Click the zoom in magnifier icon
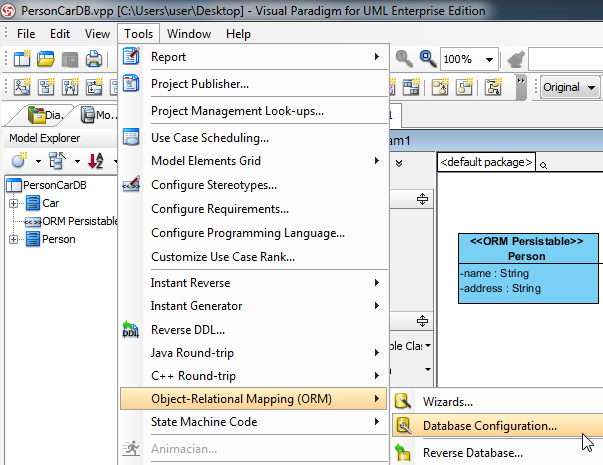 [x=428, y=59]
